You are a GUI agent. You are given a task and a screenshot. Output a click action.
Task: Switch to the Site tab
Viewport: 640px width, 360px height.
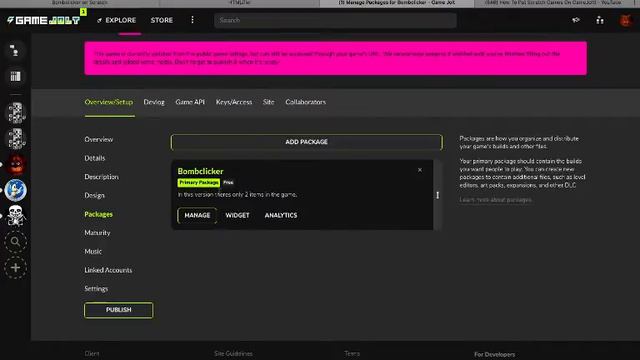coord(269,102)
